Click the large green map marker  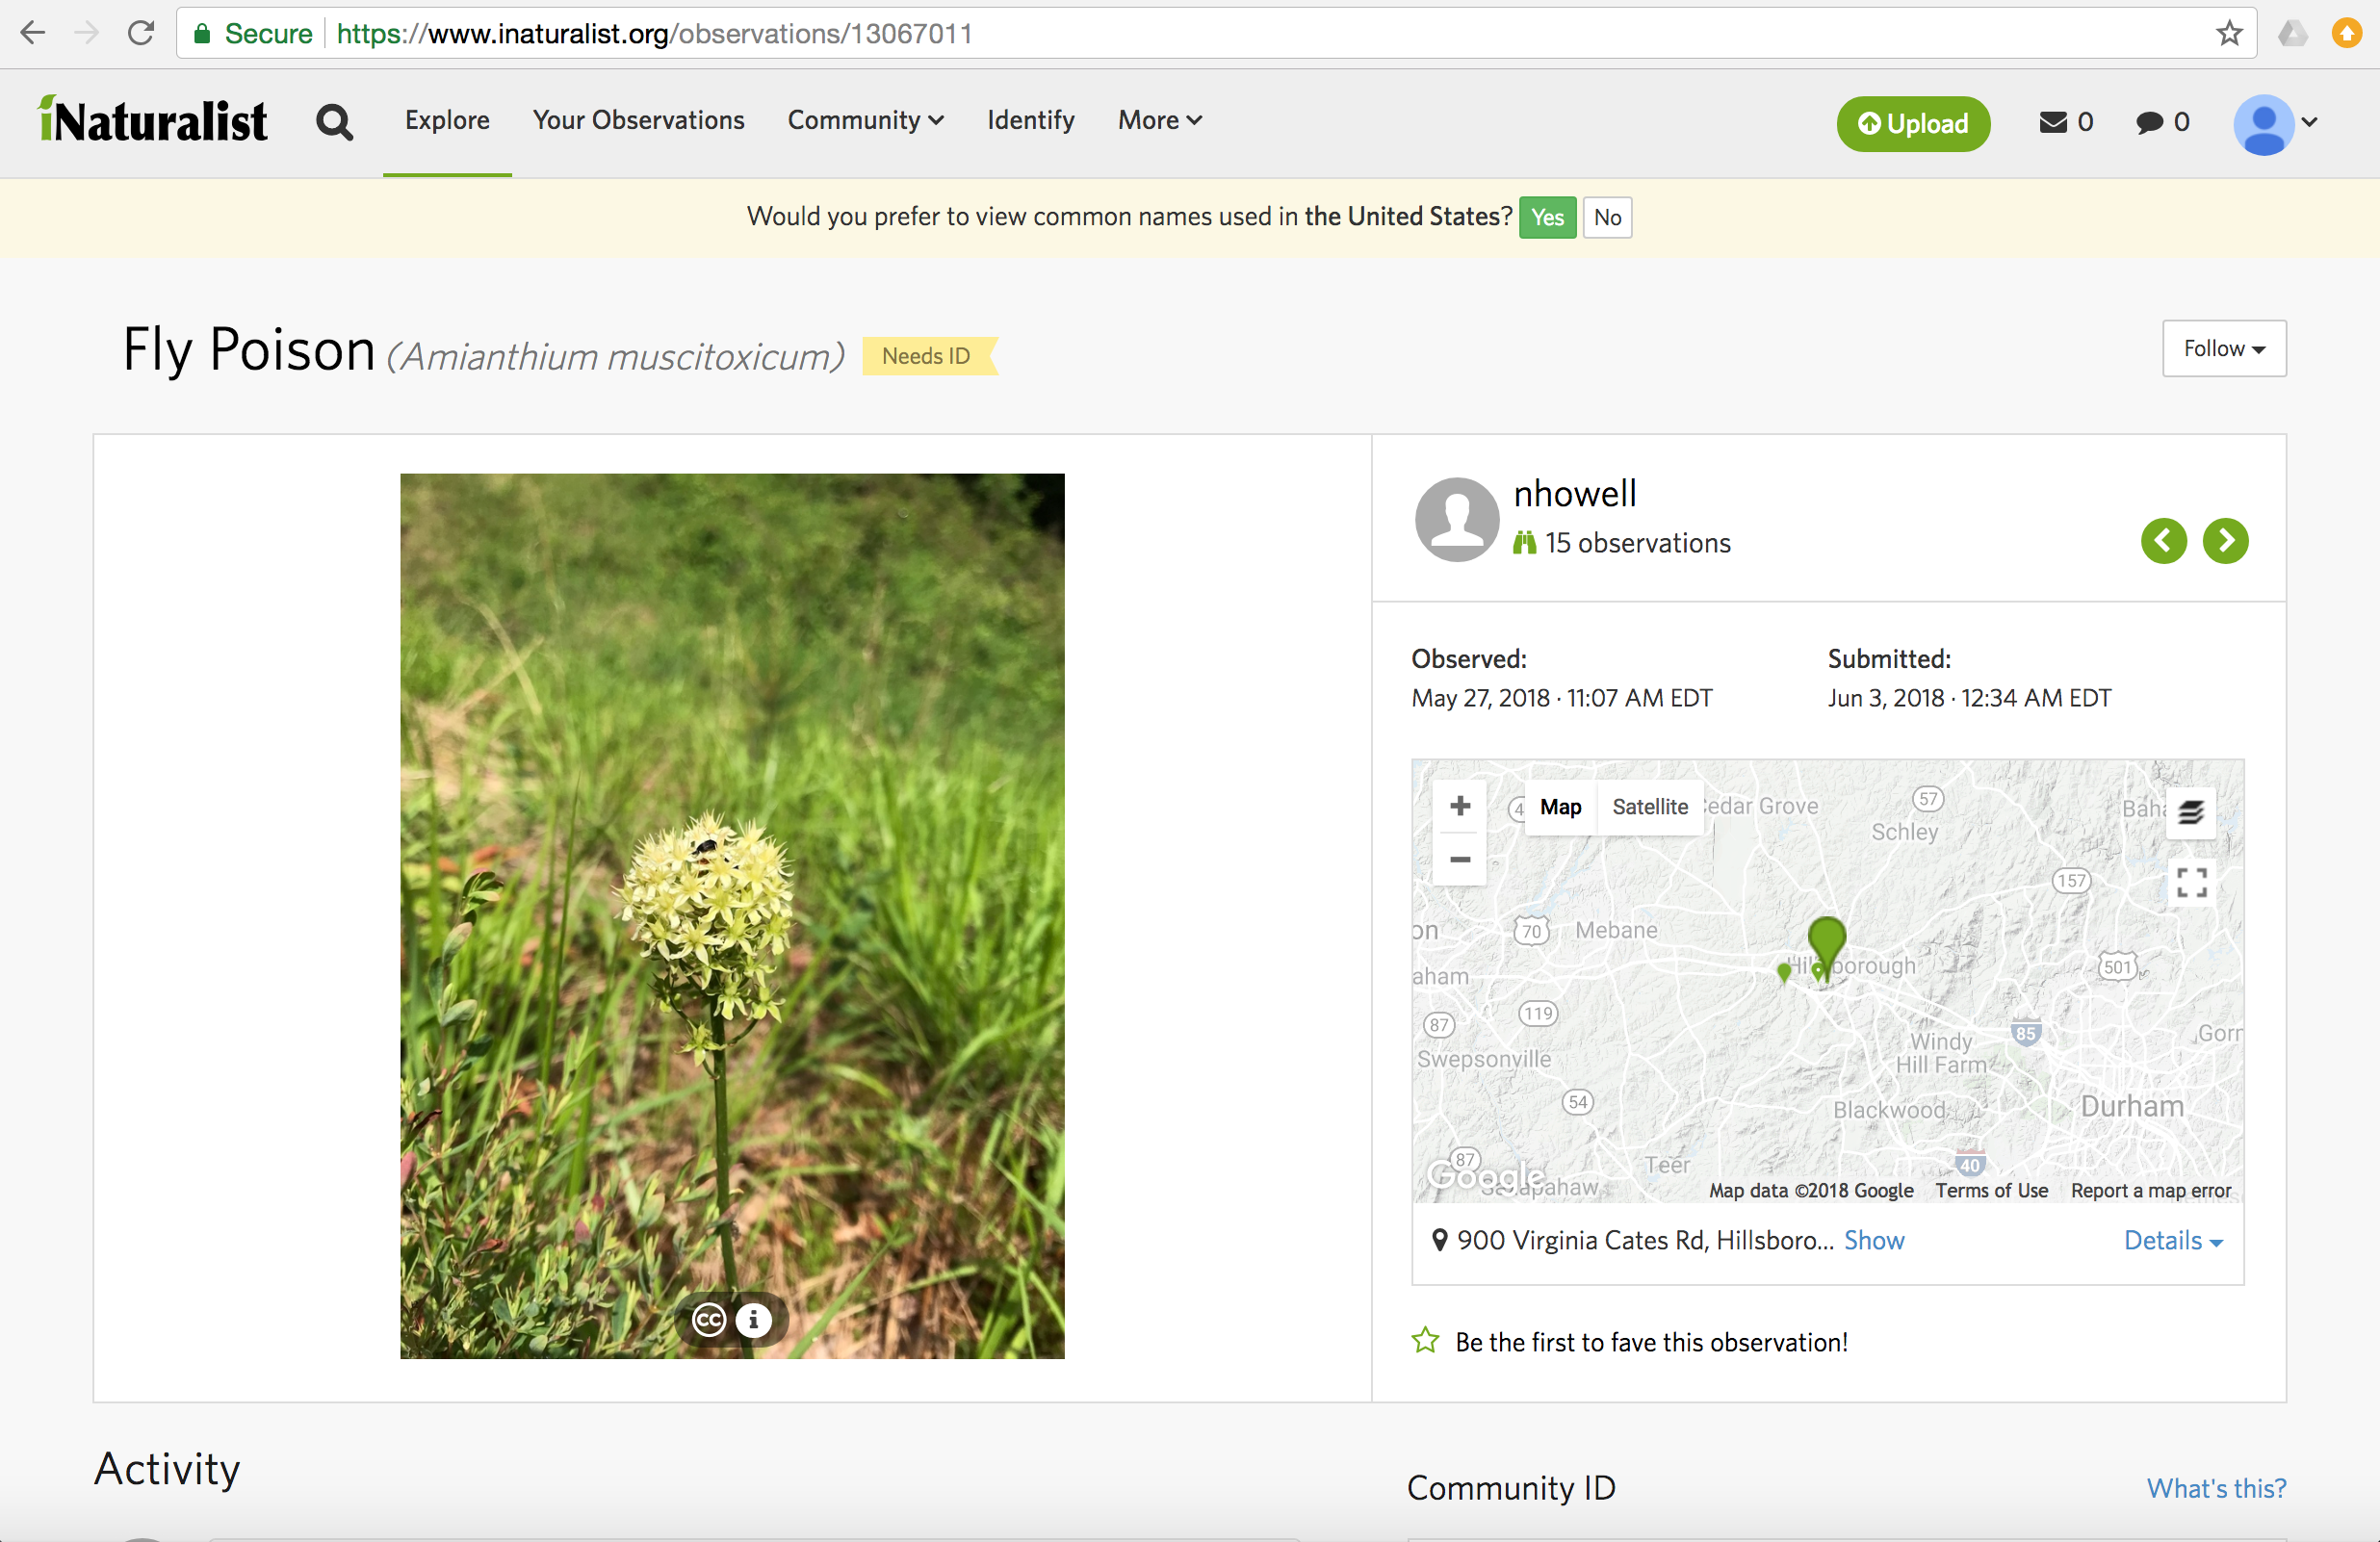point(1827,945)
